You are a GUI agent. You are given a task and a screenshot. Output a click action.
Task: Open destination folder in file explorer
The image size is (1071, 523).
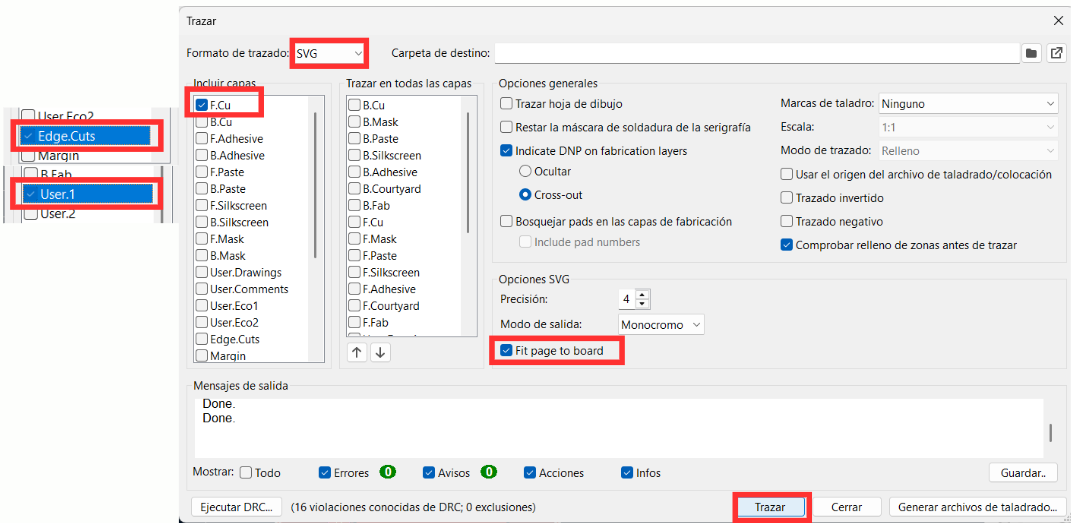point(1056,53)
